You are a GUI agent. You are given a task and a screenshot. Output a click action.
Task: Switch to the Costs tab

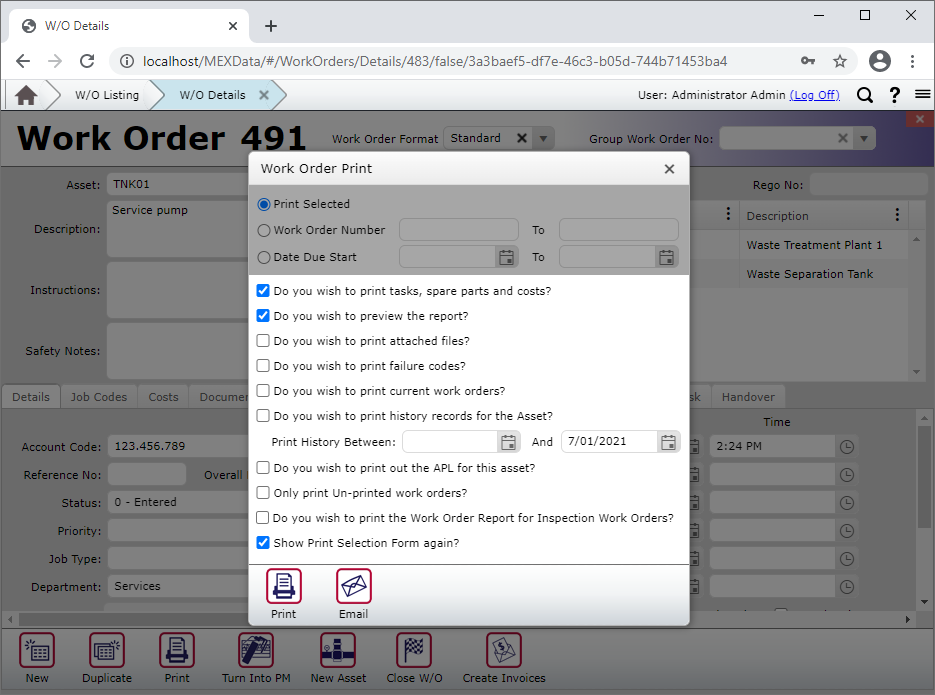(x=162, y=396)
